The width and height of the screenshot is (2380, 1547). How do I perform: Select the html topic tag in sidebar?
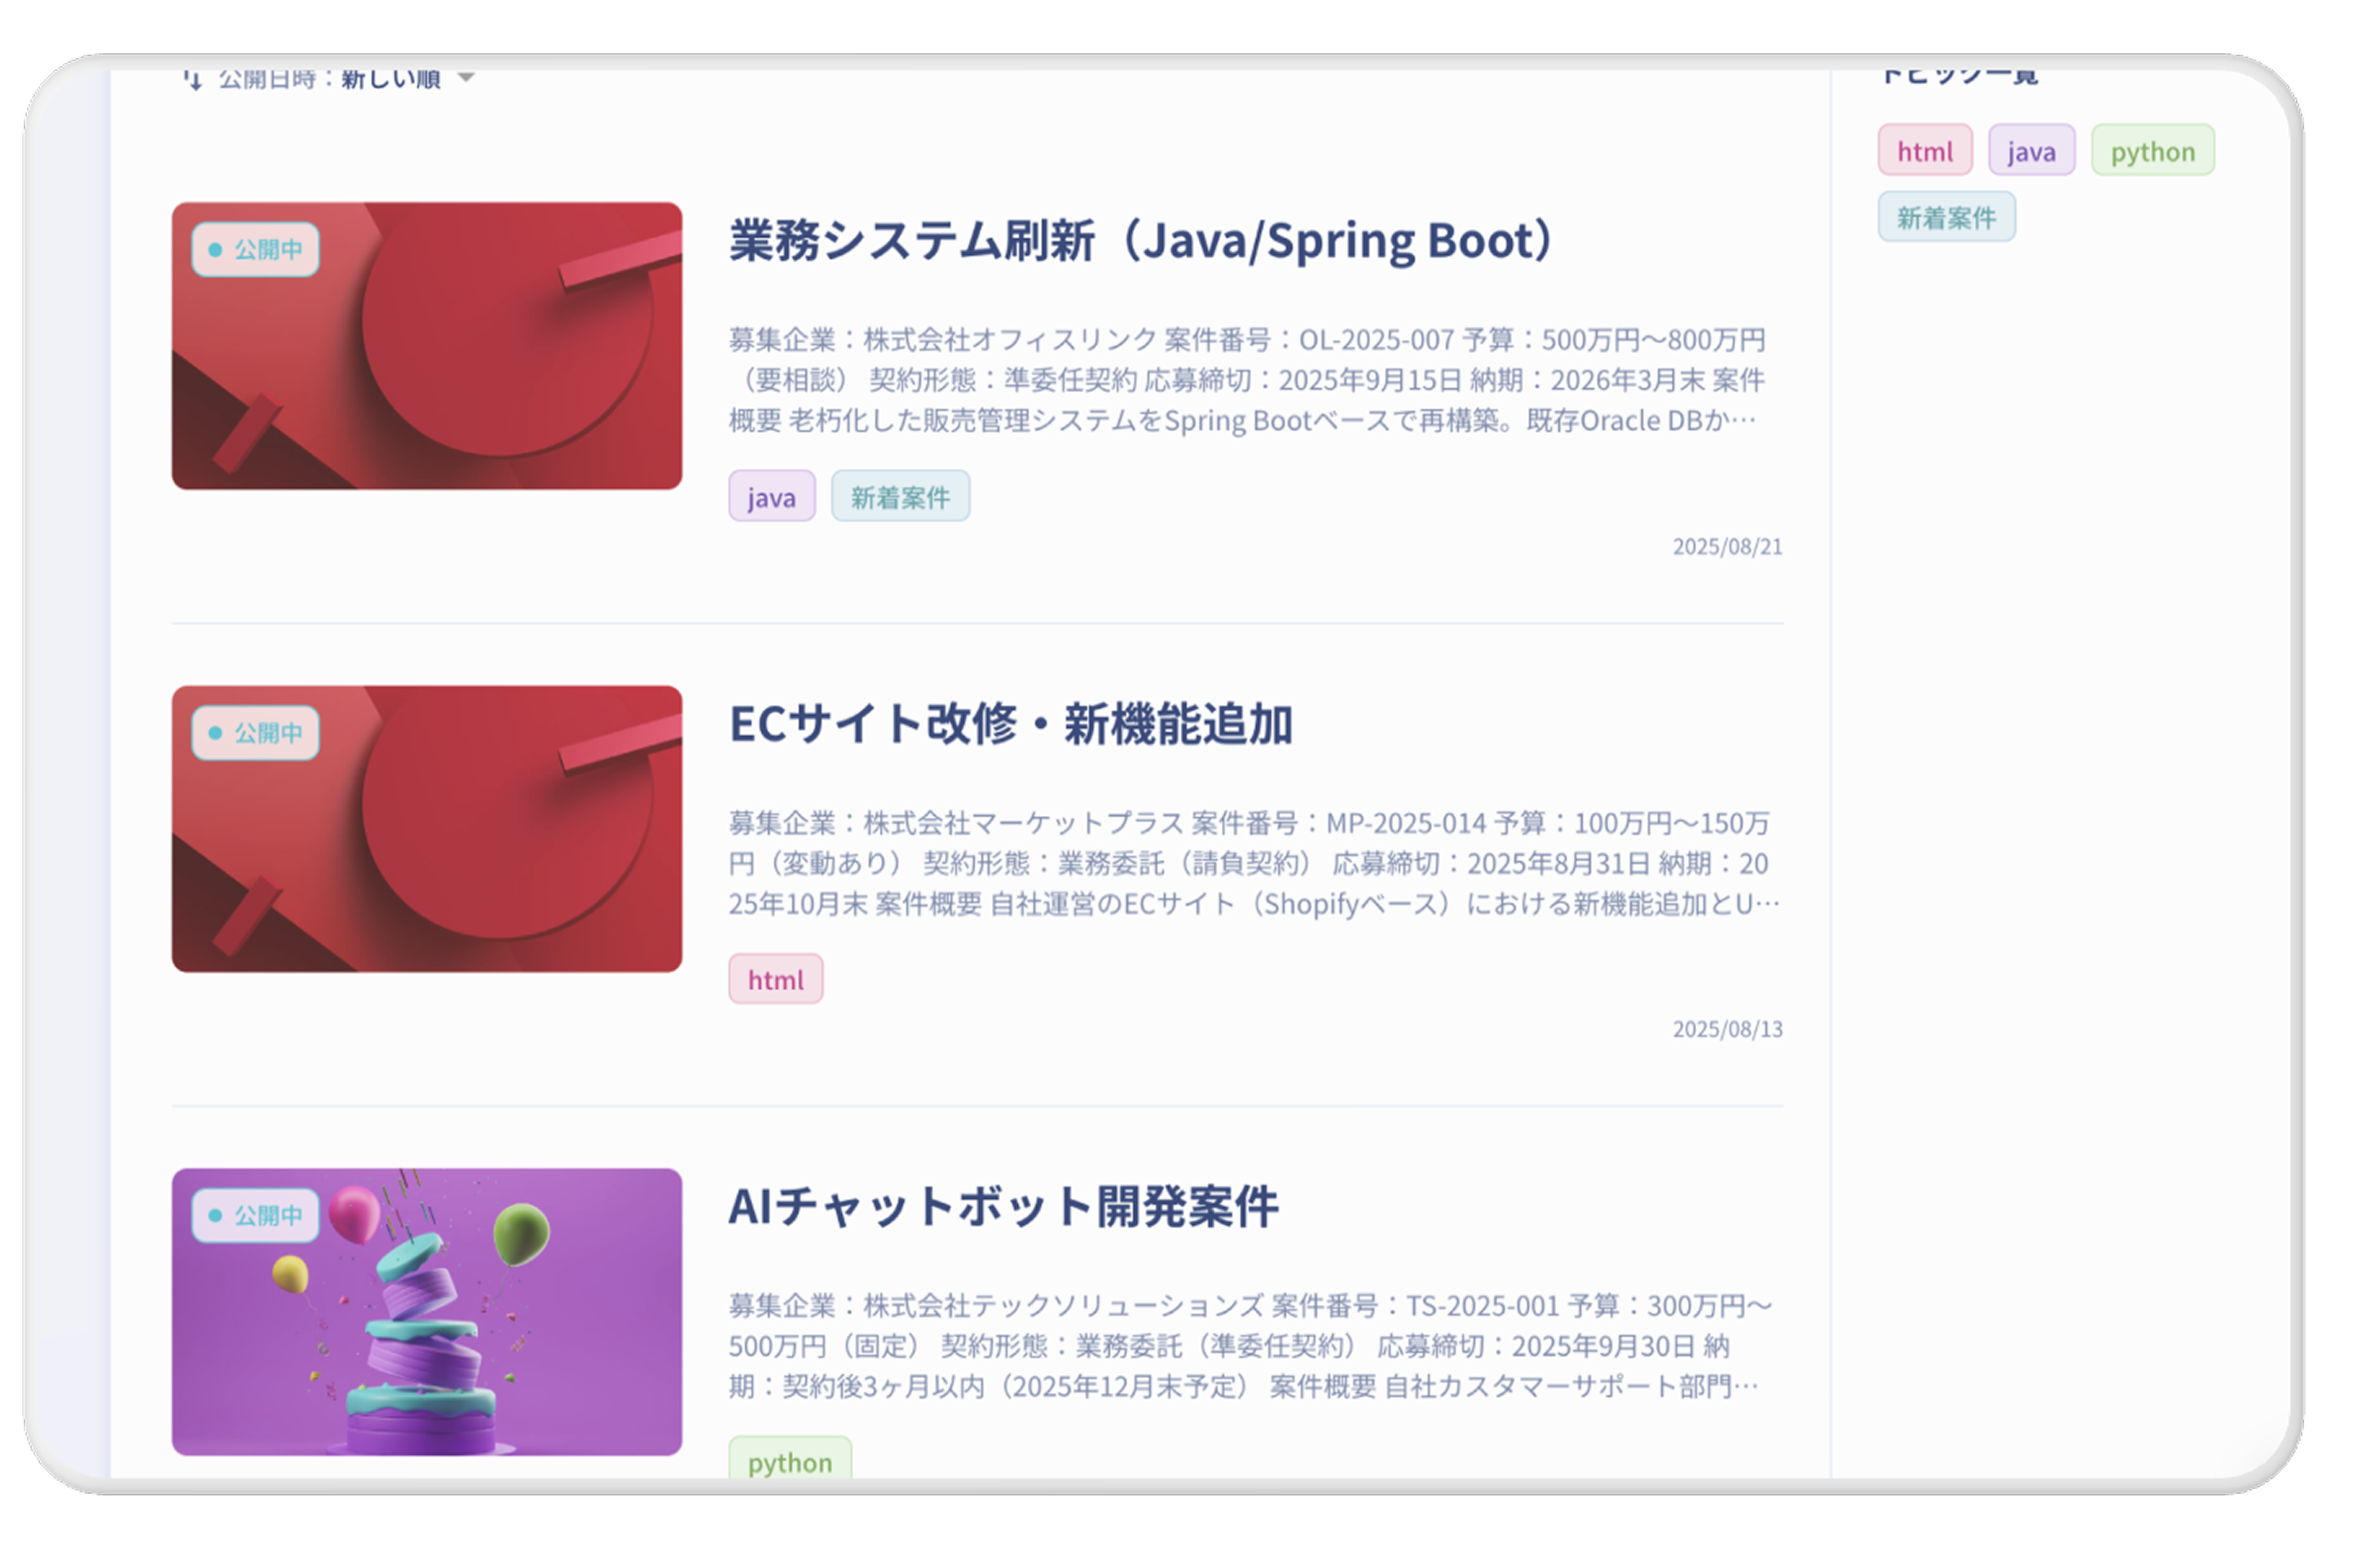click(x=1924, y=150)
